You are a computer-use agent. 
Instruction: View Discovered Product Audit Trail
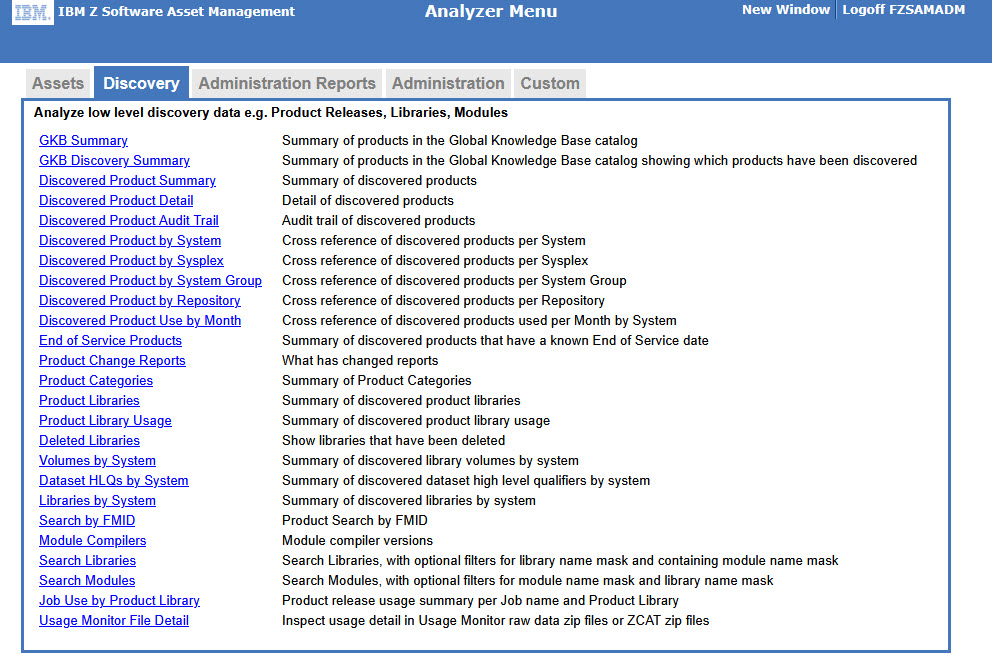129,221
